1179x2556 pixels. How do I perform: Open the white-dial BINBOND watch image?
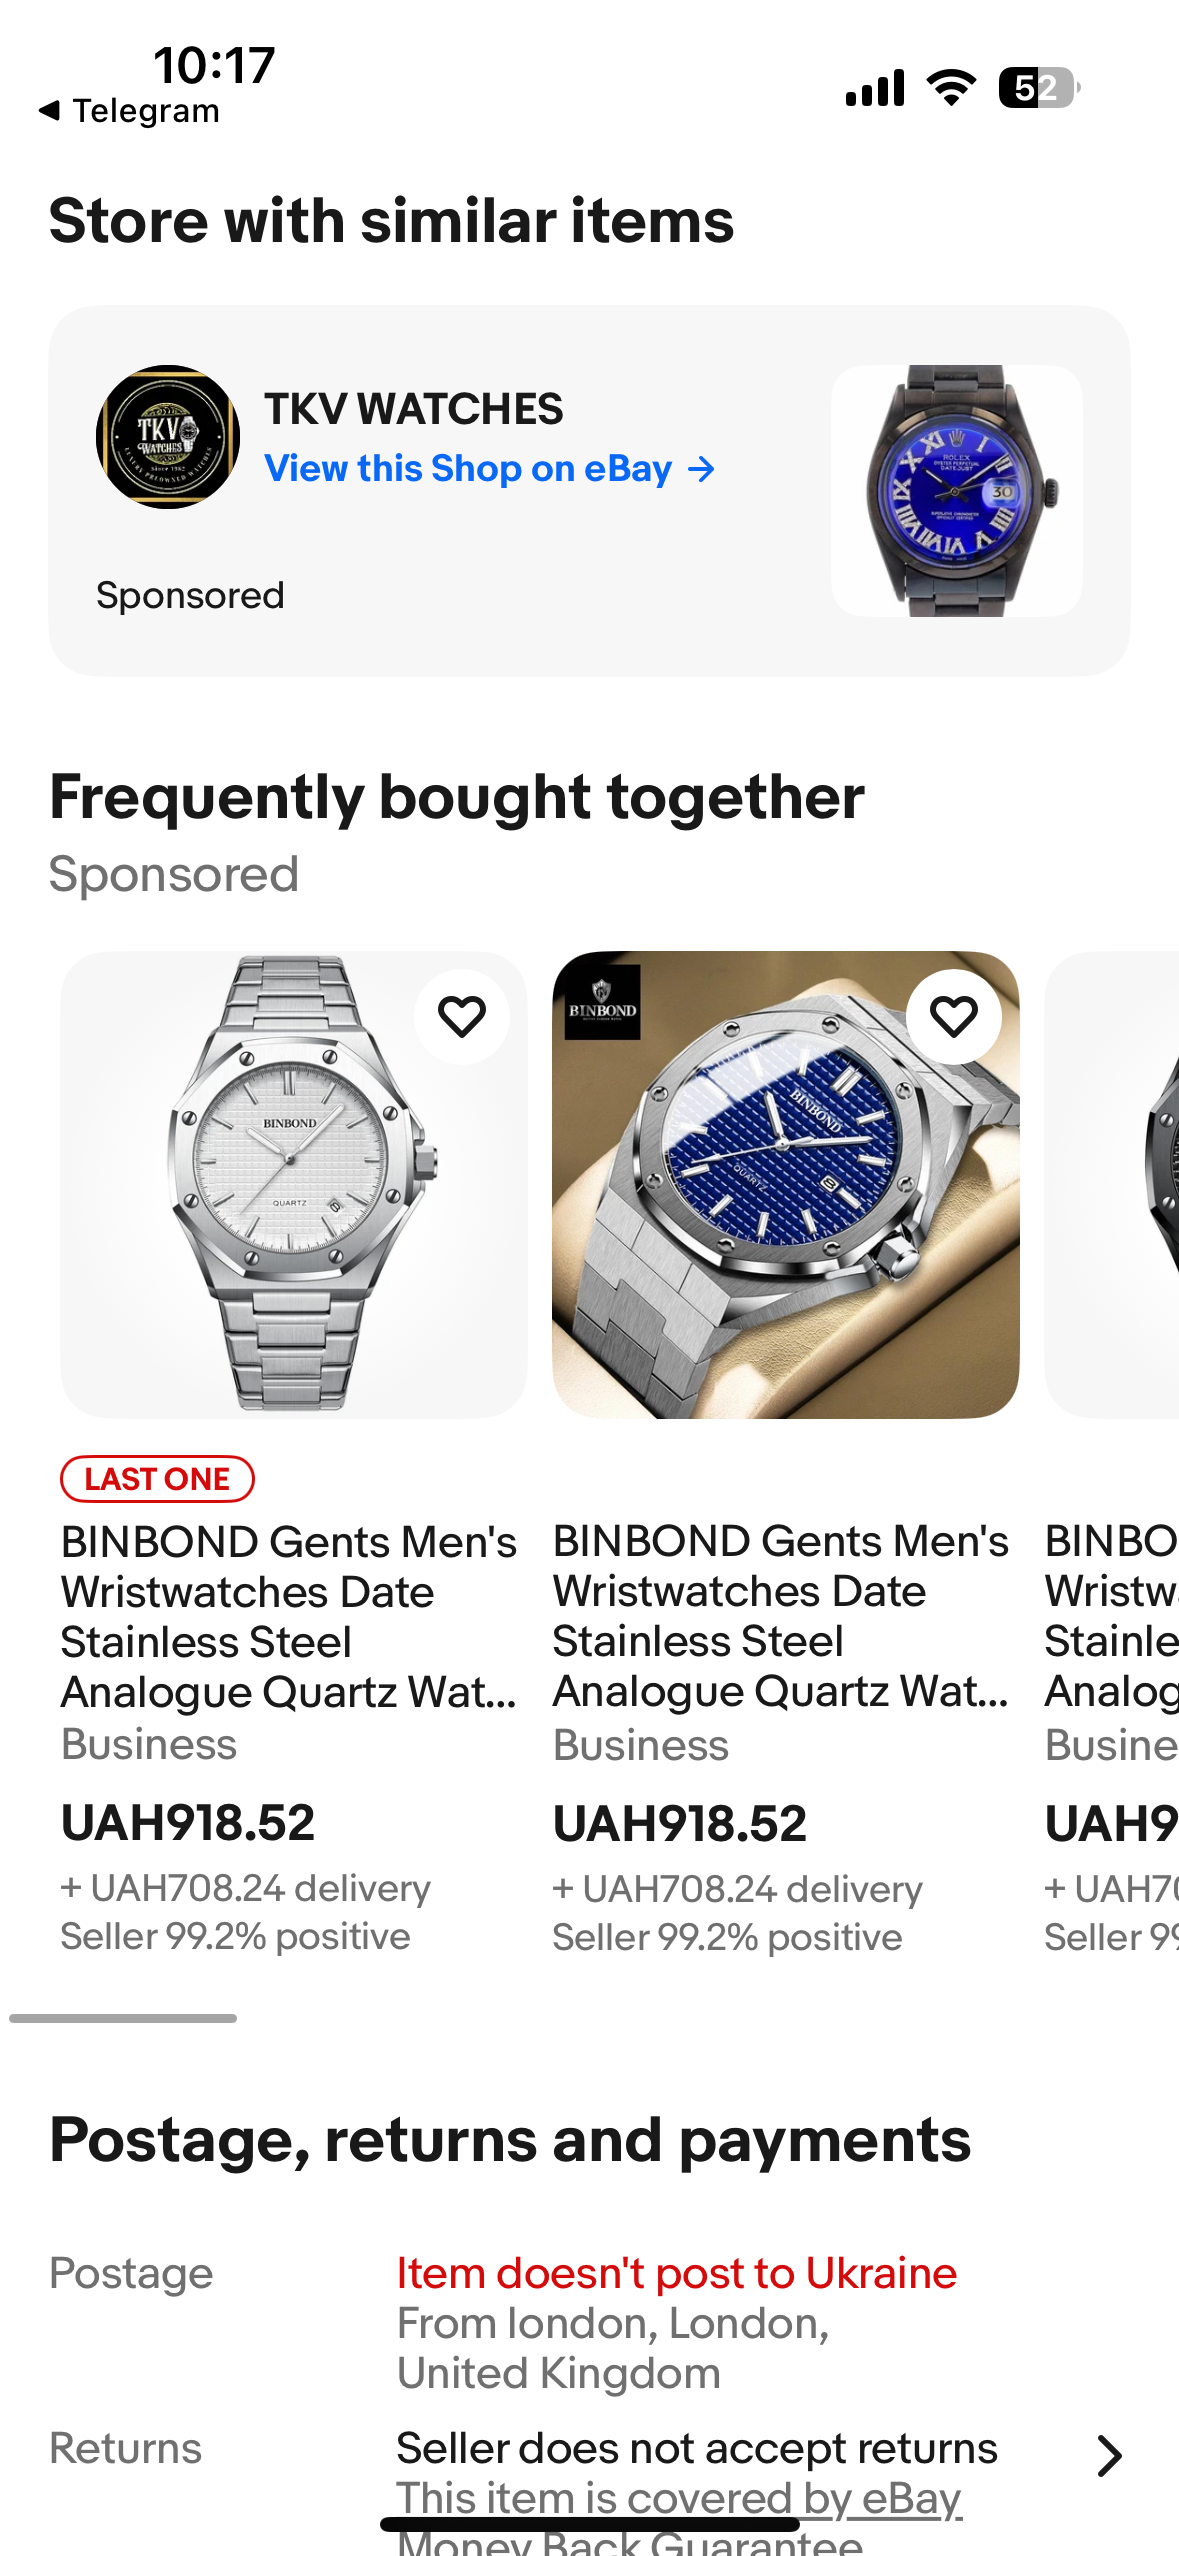pos(293,1184)
